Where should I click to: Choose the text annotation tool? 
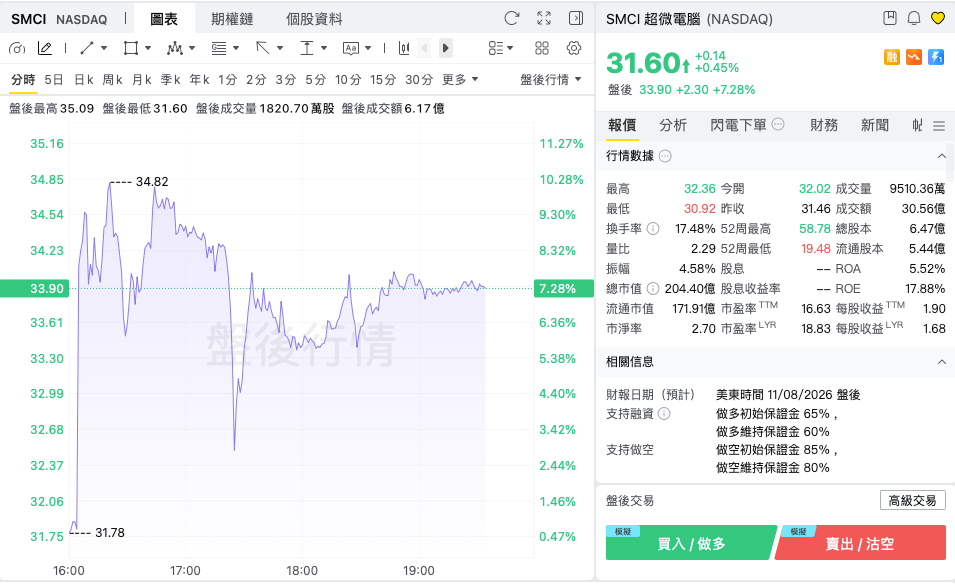[351, 48]
